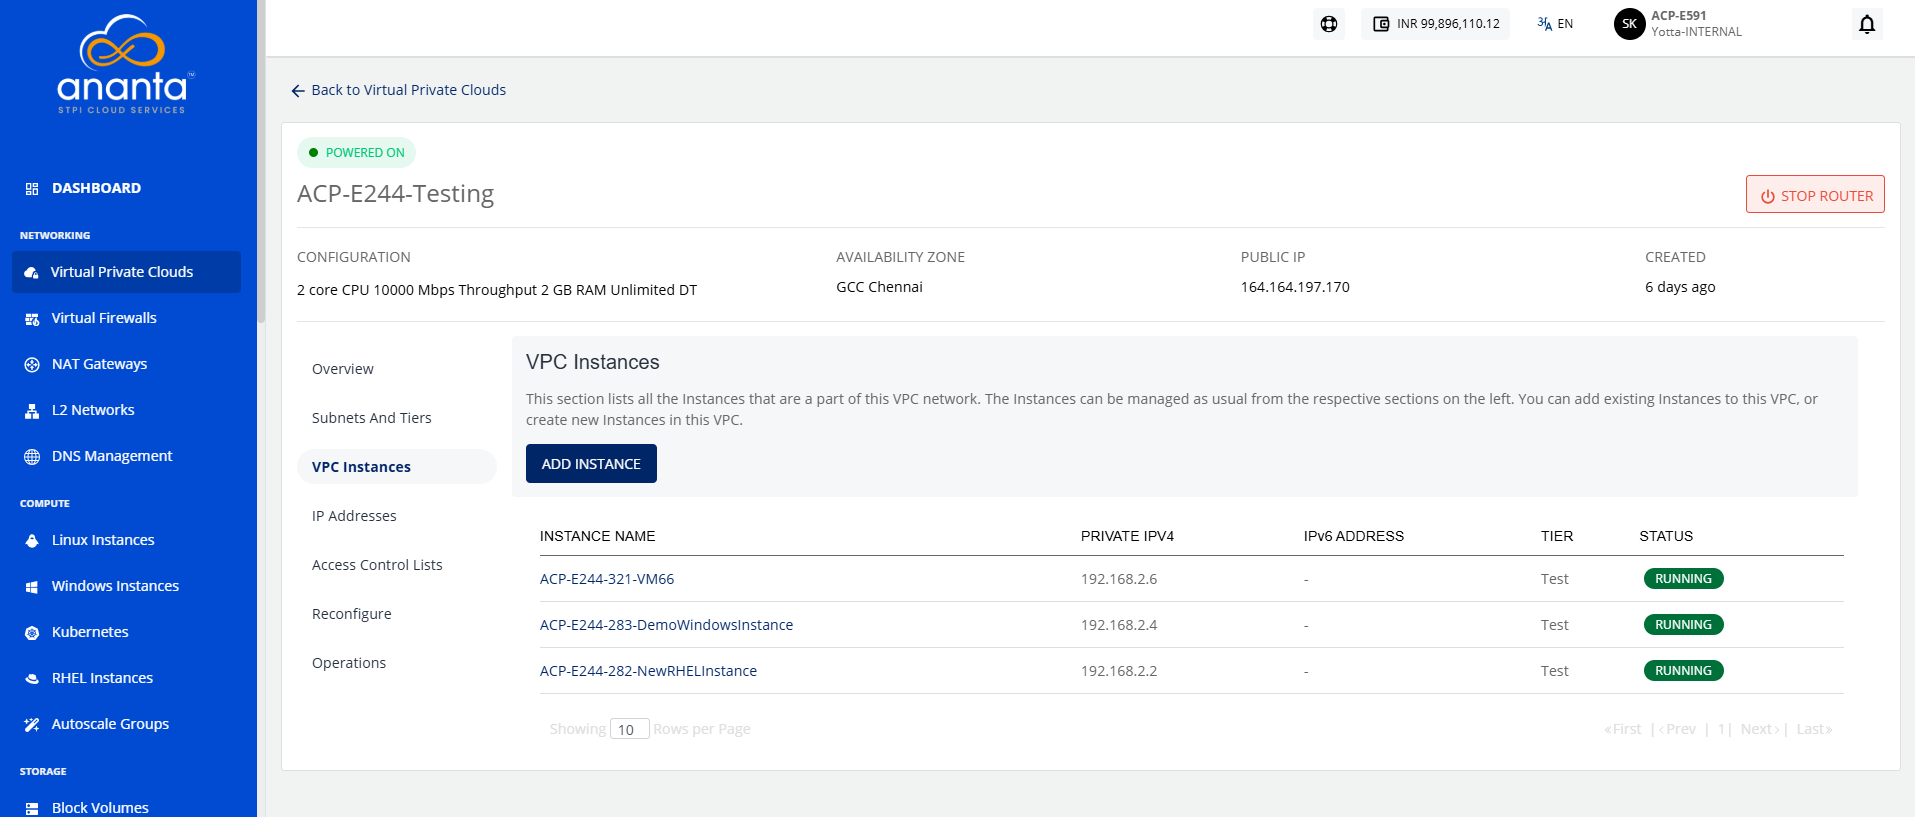Click the Kubernetes icon
Screen dimensions: 1915x817
[x=32, y=632]
